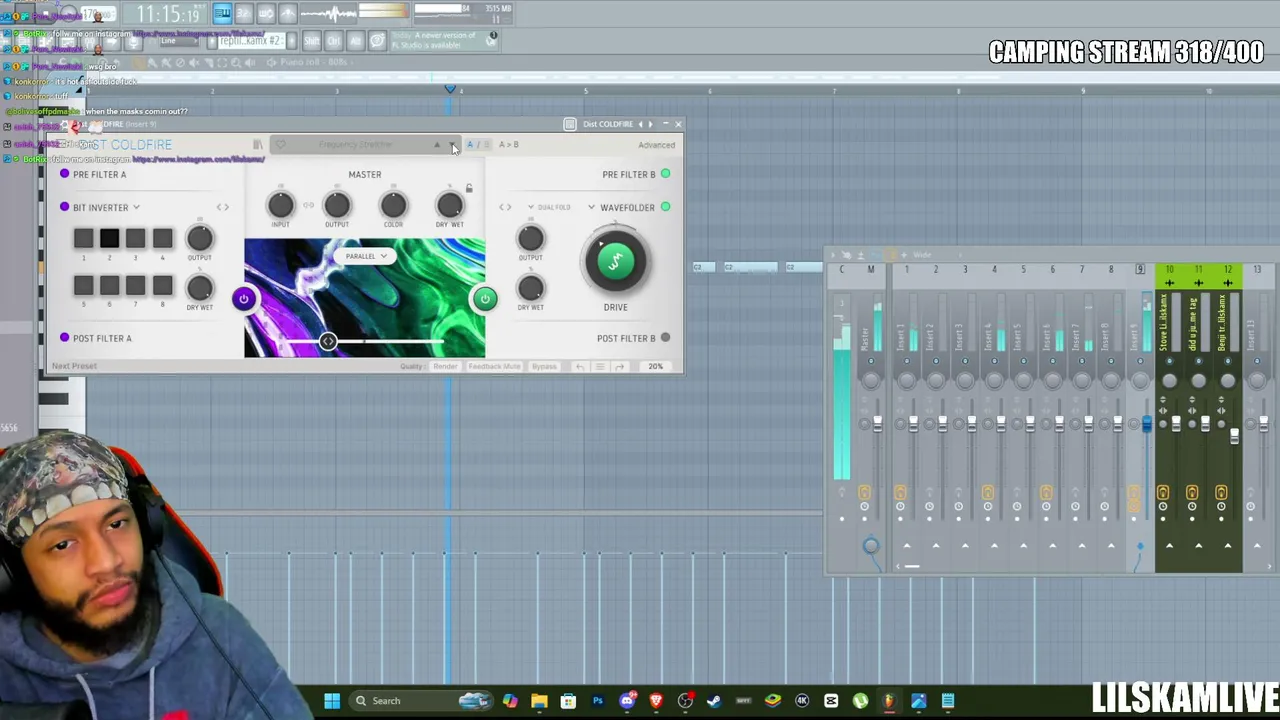Viewport: 1280px width, 720px height.
Task: Toggle Bit Inverter bit 2 button
Action: [109, 238]
